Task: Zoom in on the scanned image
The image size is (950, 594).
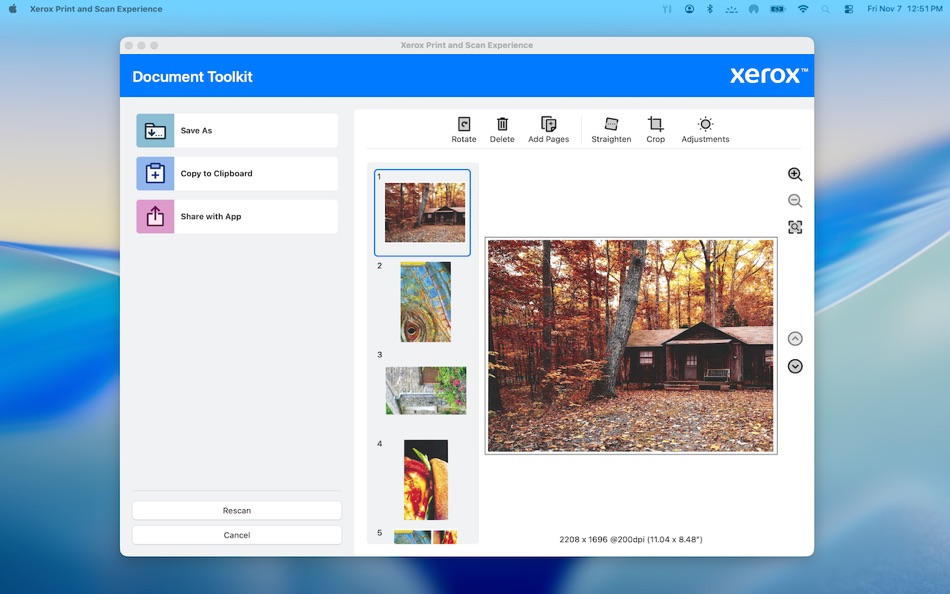Action: (794, 173)
